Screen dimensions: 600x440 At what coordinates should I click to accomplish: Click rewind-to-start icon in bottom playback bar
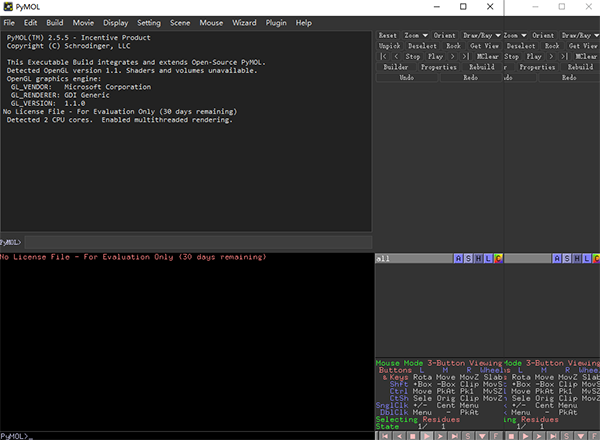(x=386, y=436)
